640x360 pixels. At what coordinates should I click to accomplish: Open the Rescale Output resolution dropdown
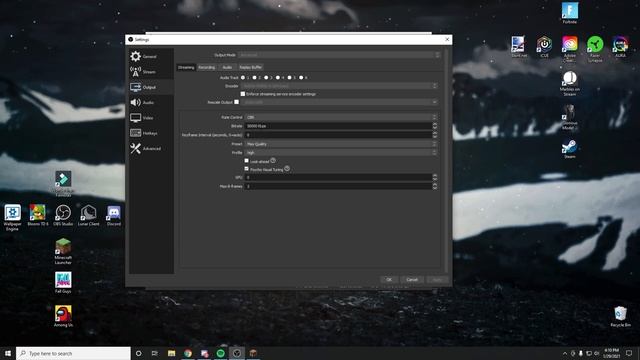point(340,102)
